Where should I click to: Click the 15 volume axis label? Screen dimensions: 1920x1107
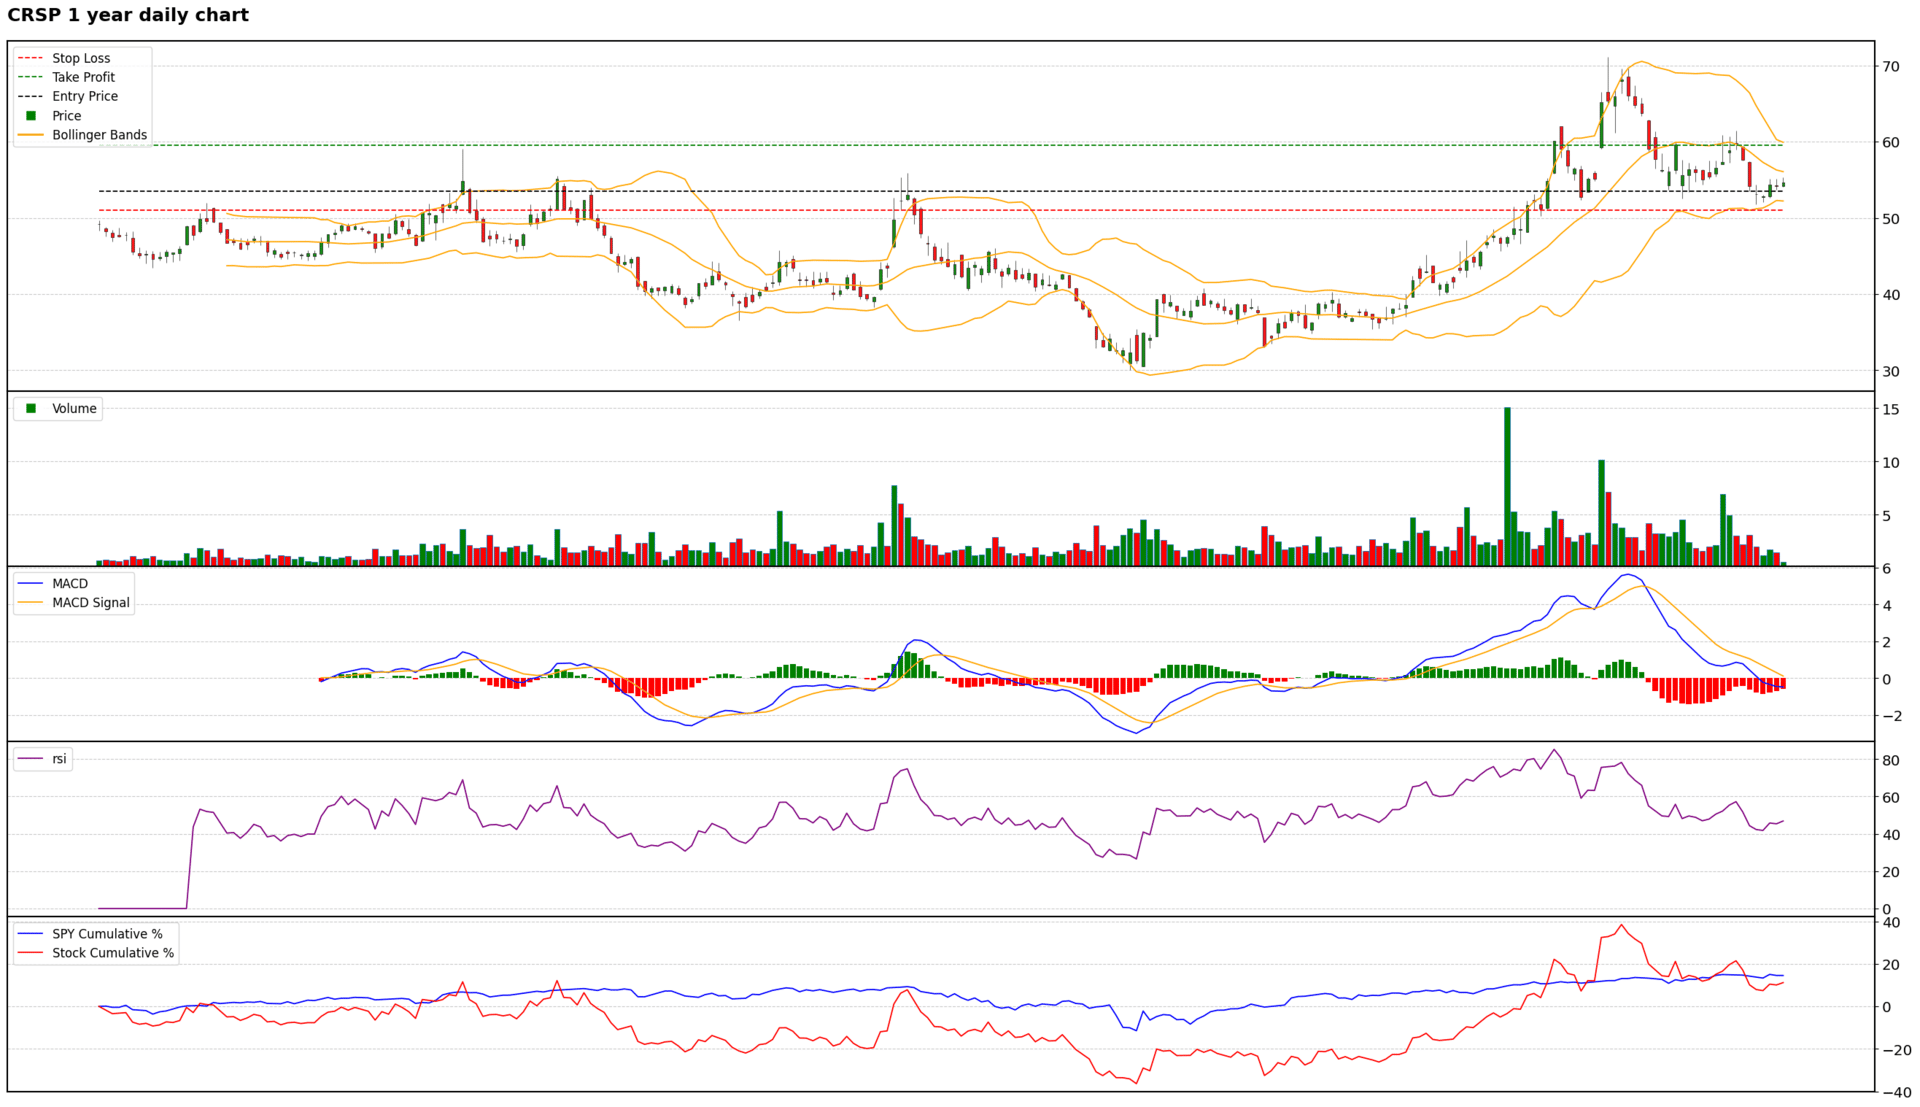1890,409
